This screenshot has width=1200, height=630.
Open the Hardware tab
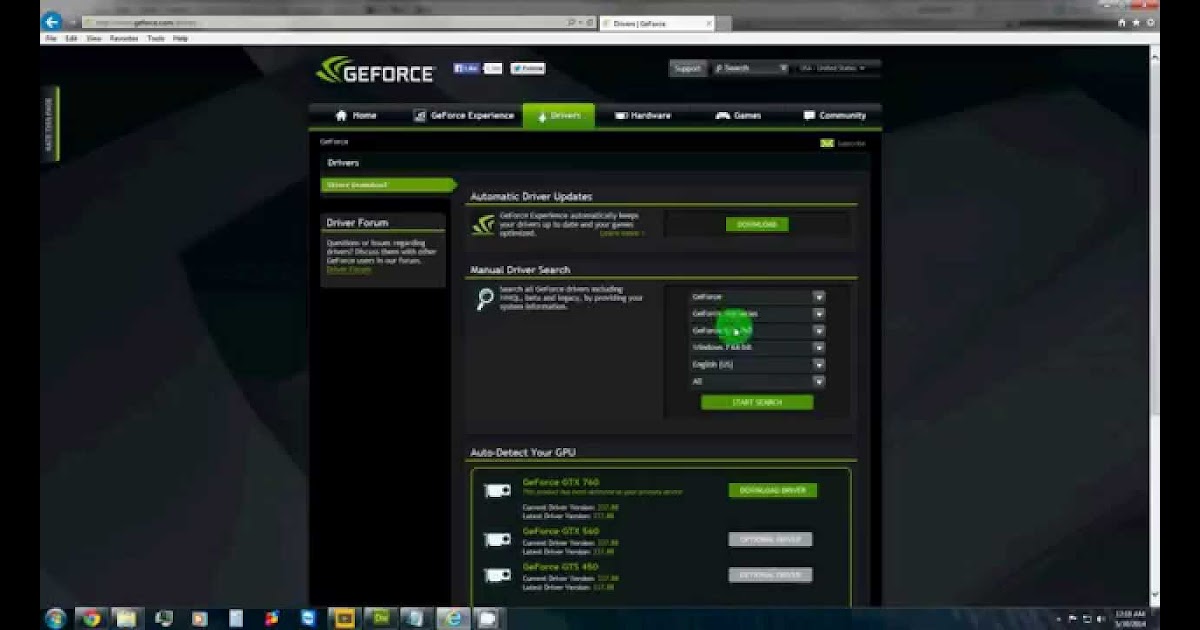coord(643,116)
